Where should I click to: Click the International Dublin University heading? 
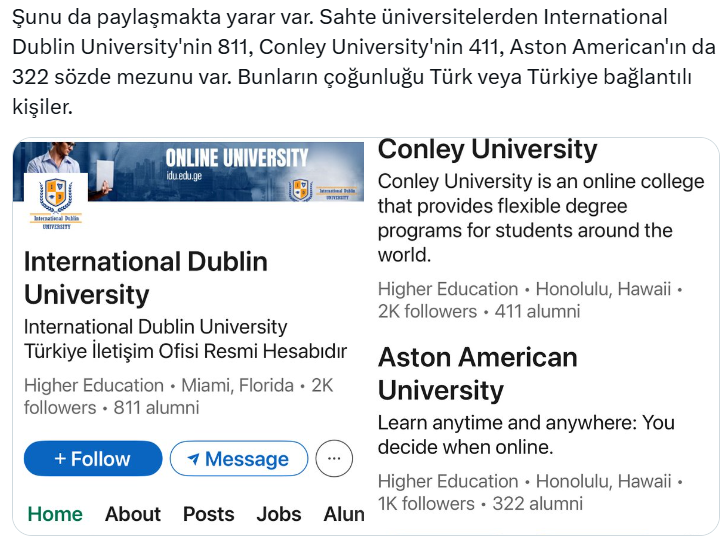coord(146,278)
